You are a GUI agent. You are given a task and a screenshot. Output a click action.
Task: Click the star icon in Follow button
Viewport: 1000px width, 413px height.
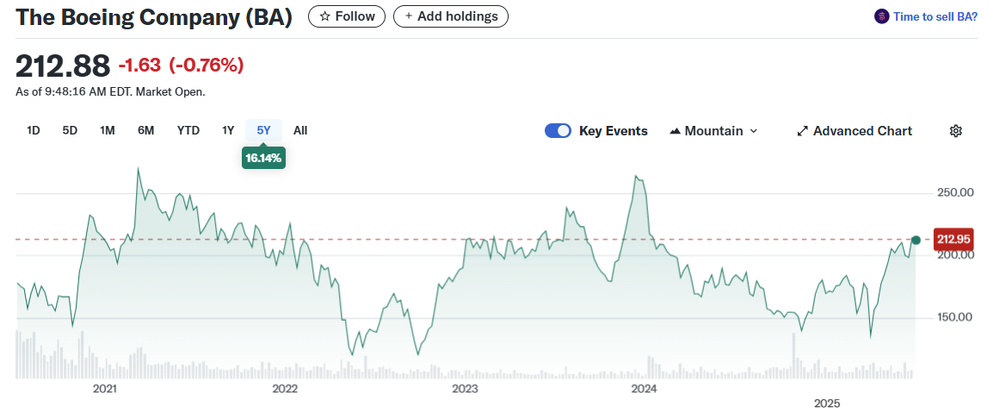324,16
